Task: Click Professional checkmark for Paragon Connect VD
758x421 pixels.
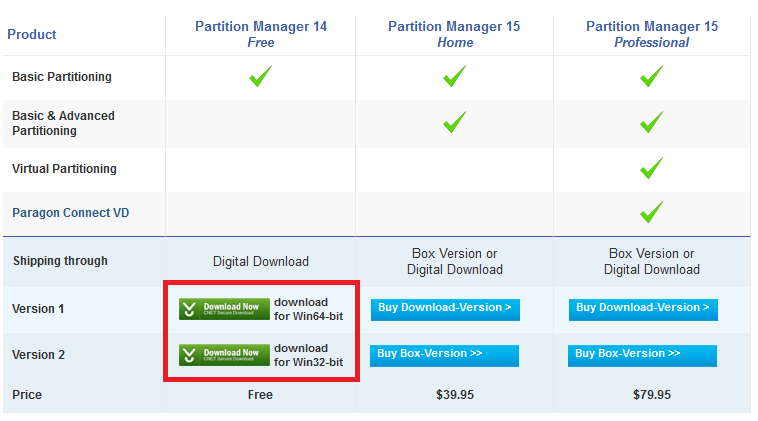Action: click(652, 212)
